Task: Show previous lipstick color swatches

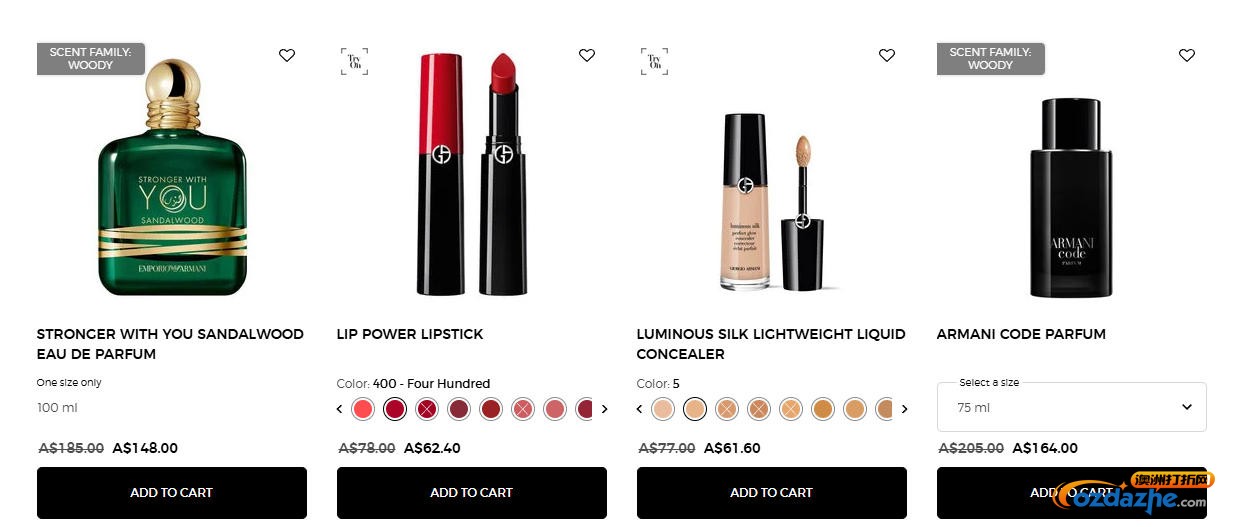Action: pos(340,409)
